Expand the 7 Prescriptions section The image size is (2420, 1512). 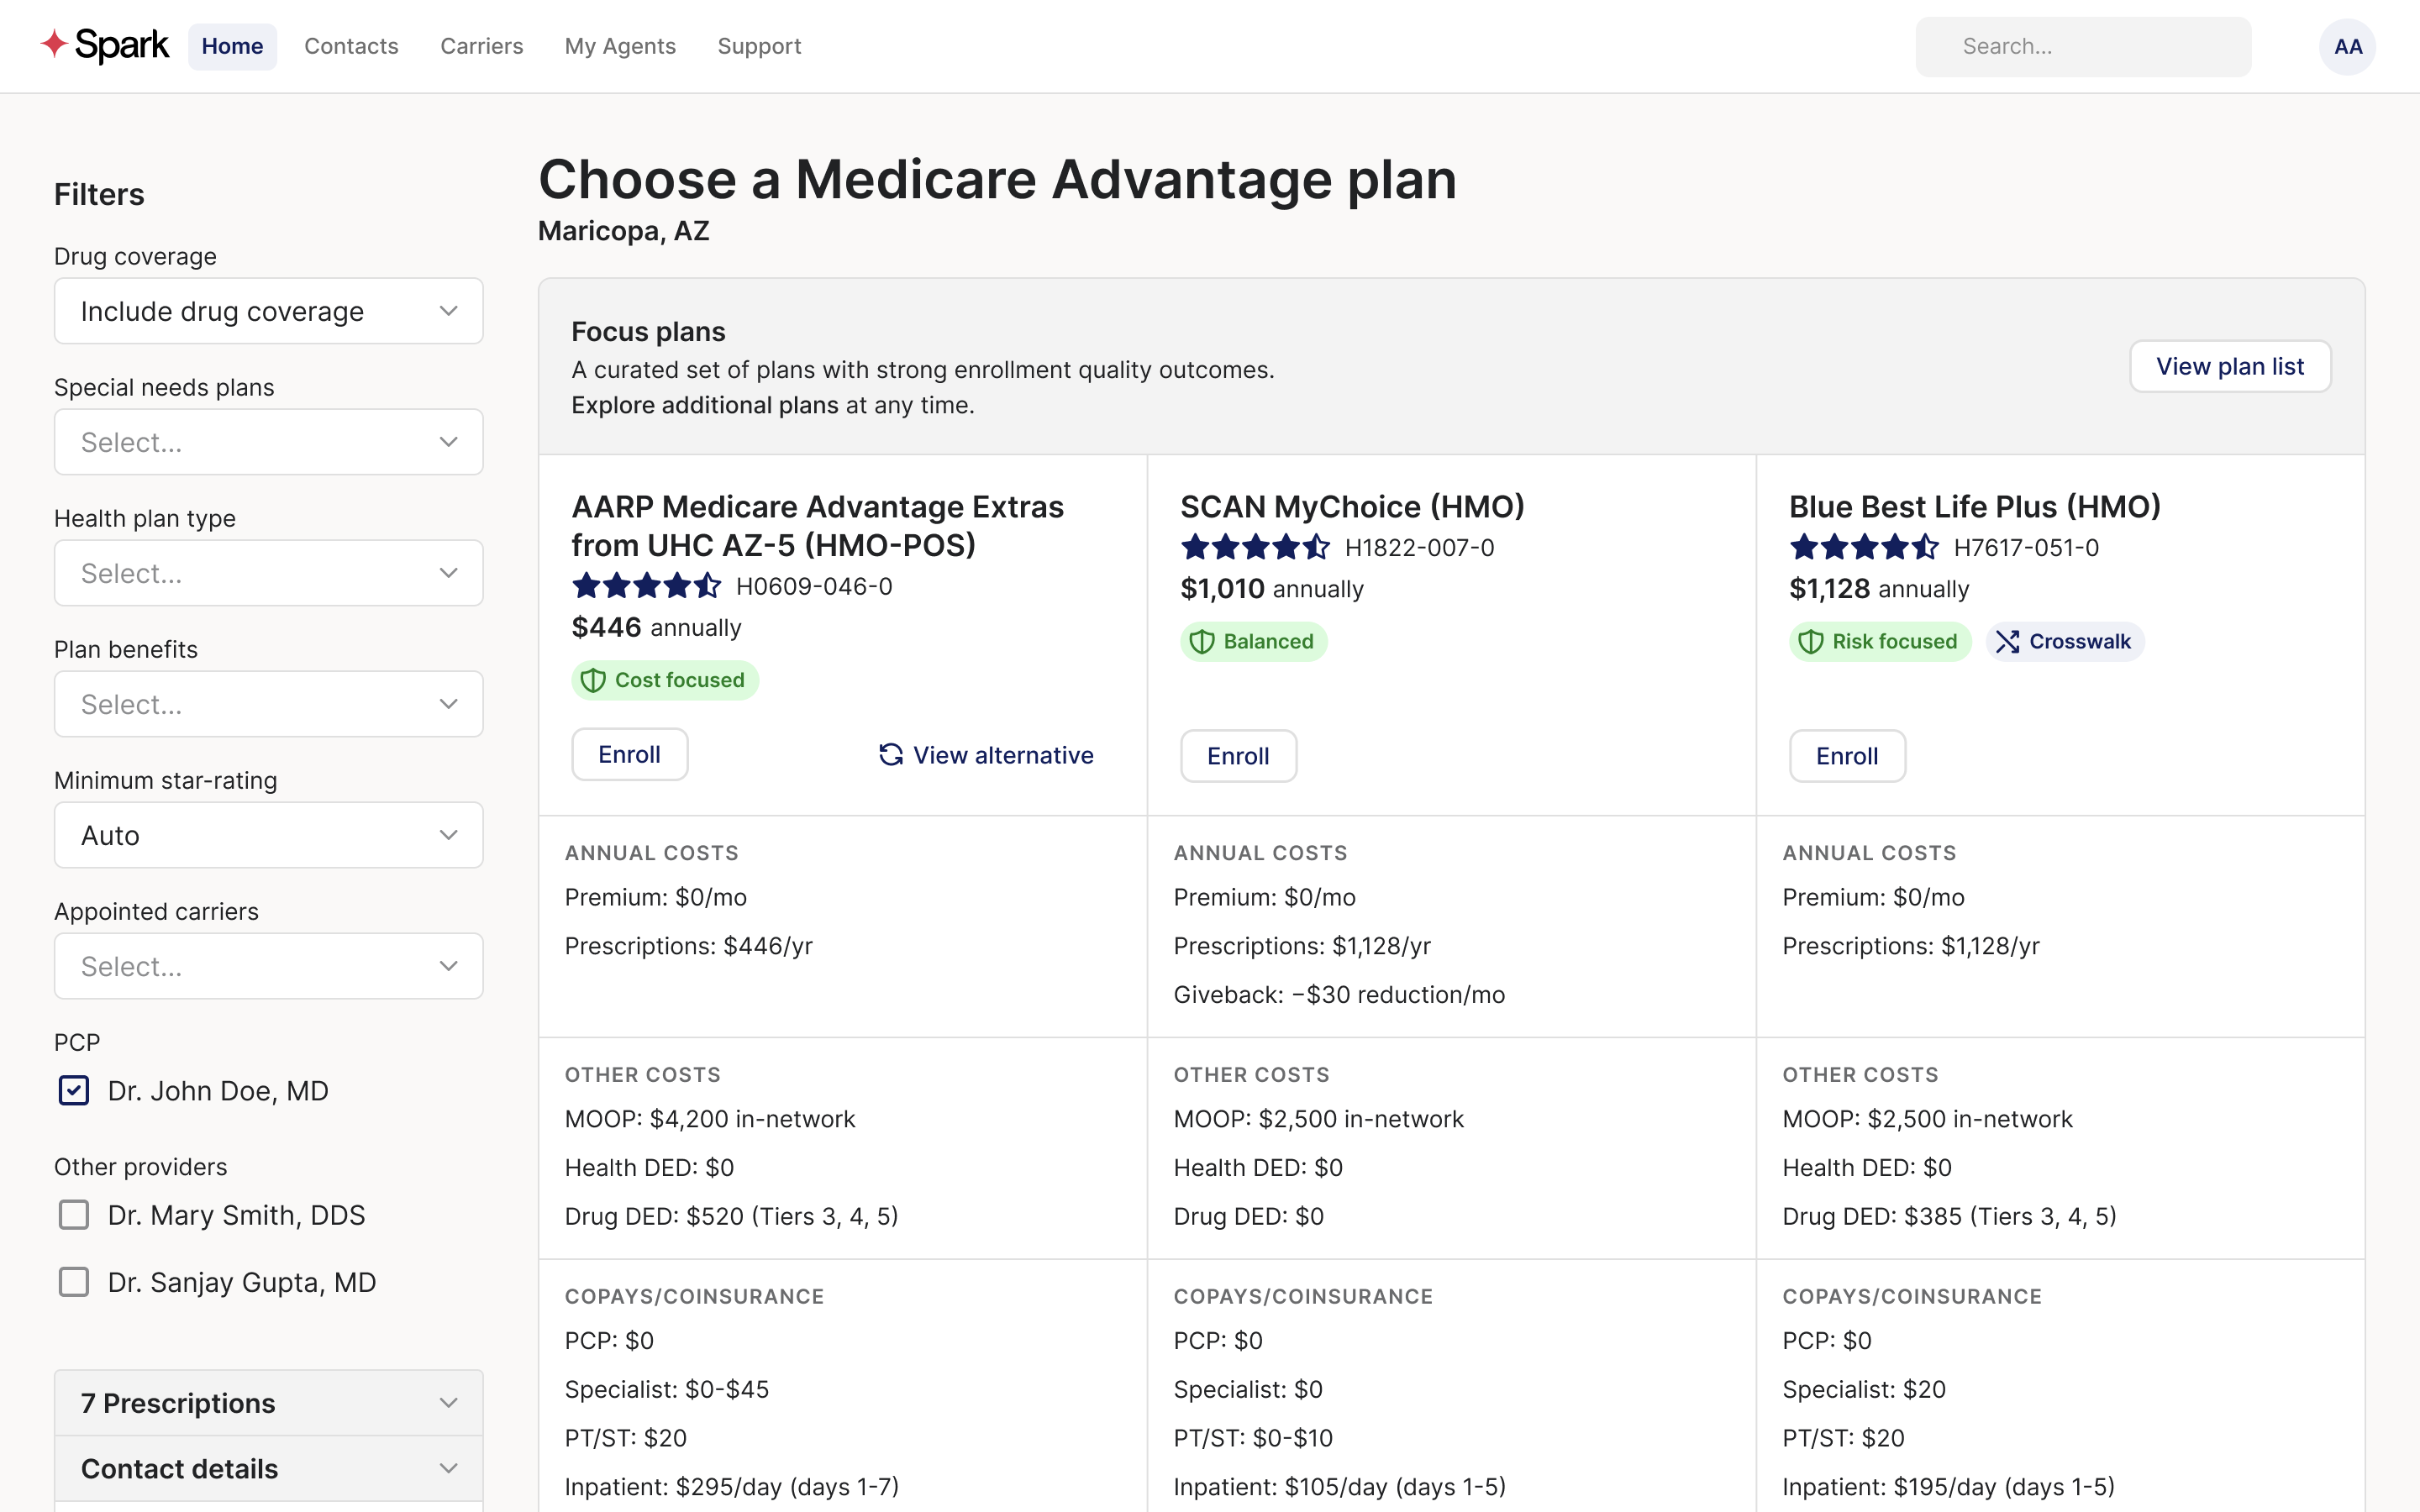pos(269,1403)
